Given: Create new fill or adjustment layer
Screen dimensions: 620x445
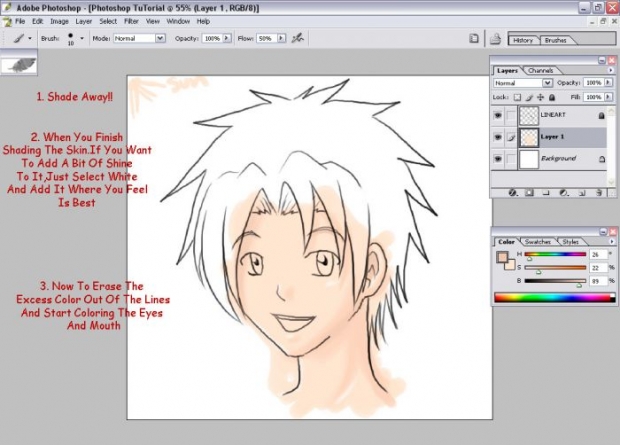Looking at the screenshot, I should click(564, 193).
